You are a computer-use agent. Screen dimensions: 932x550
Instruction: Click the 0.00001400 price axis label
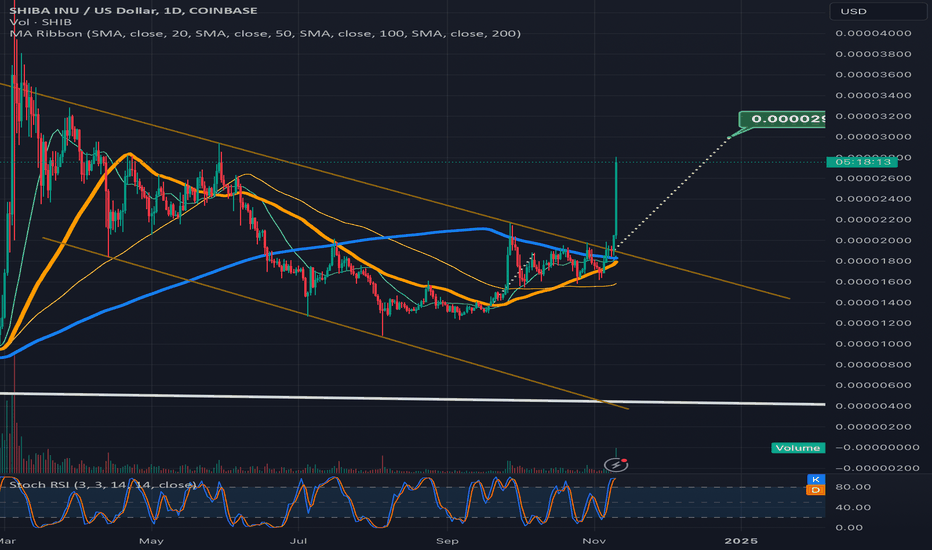pyautogui.click(x=873, y=303)
